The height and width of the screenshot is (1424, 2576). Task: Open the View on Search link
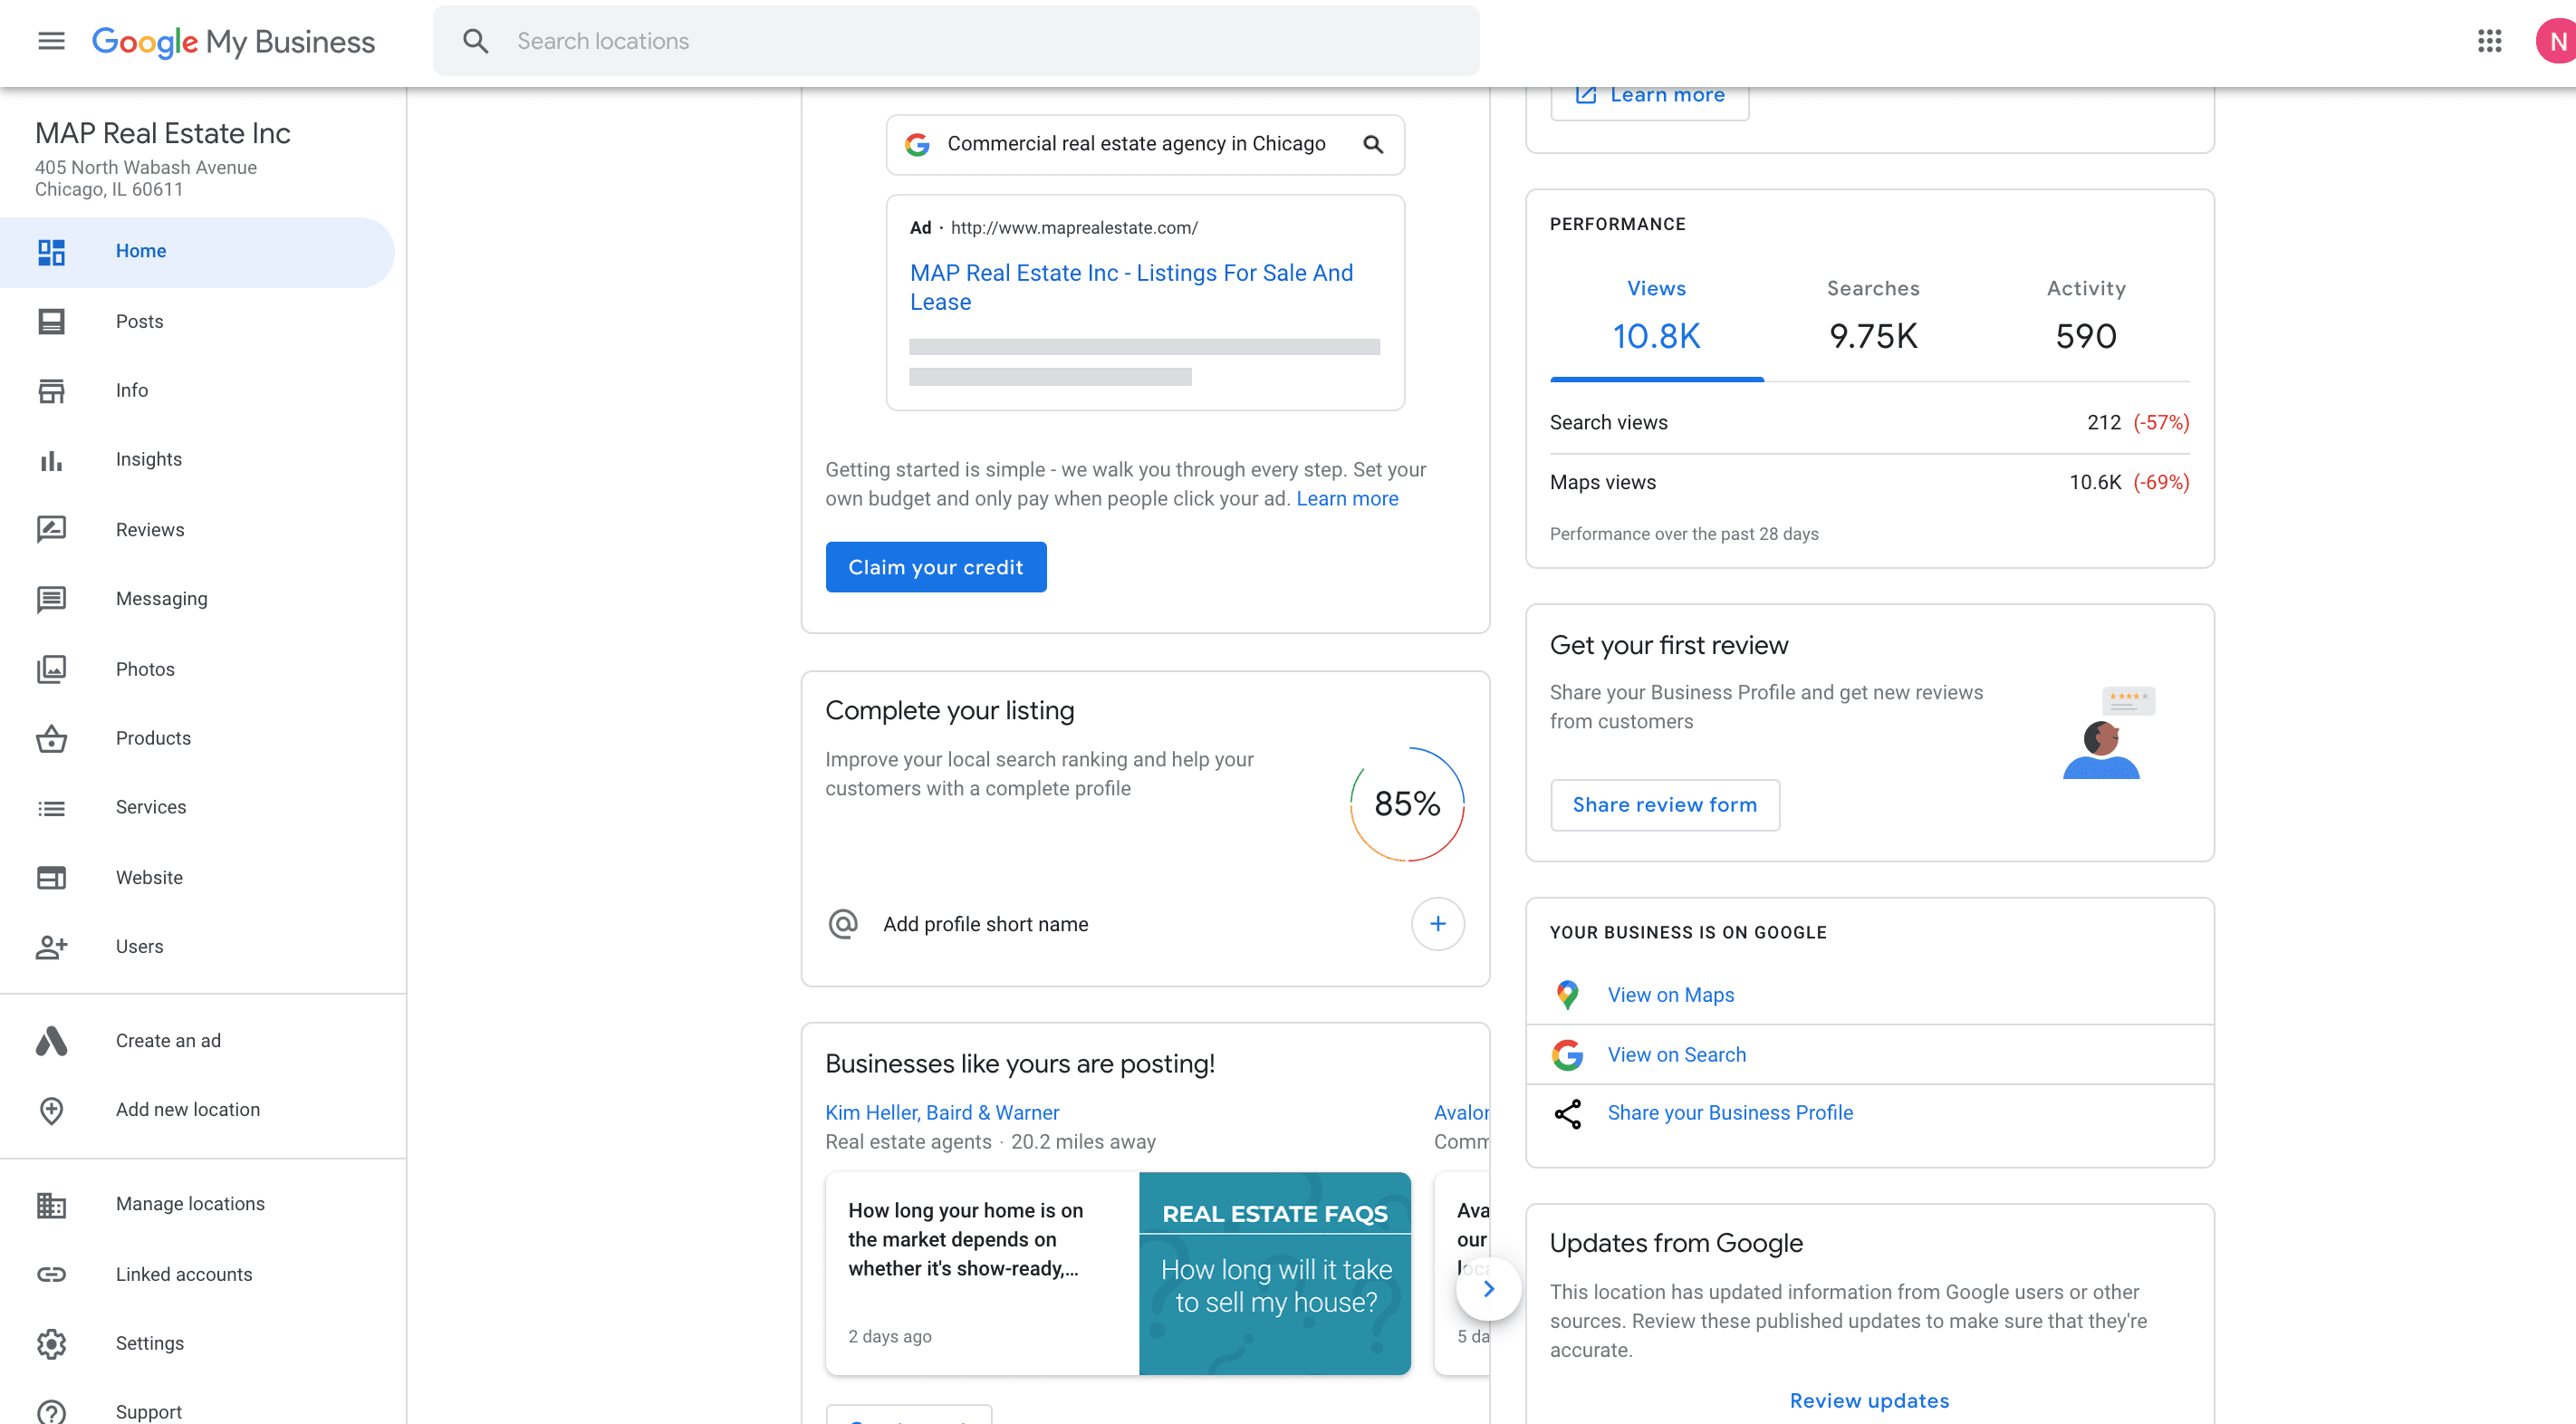[1676, 1054]
